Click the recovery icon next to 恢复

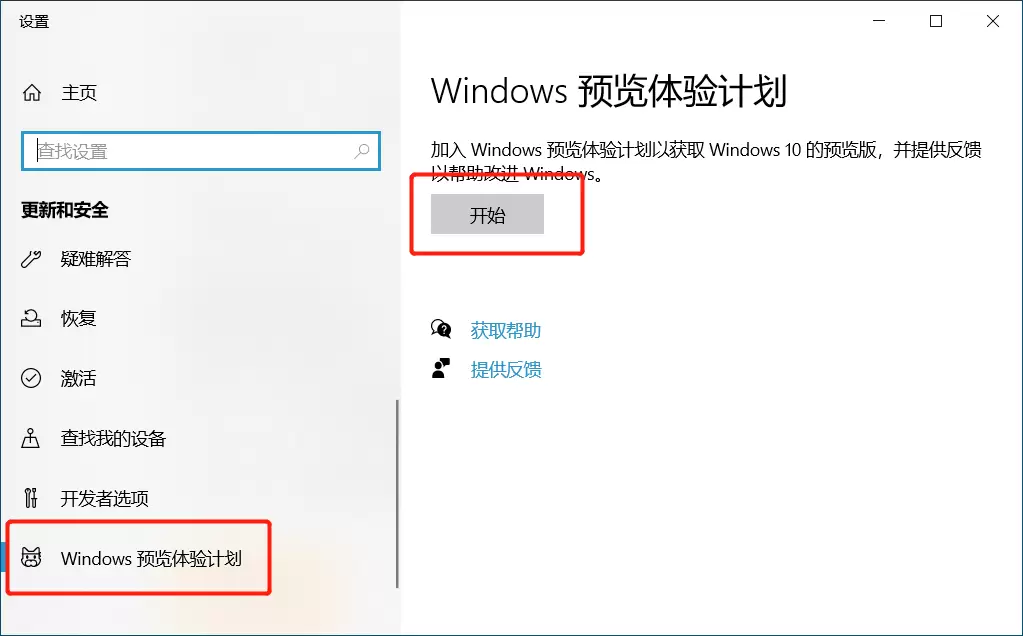[31, 318]
